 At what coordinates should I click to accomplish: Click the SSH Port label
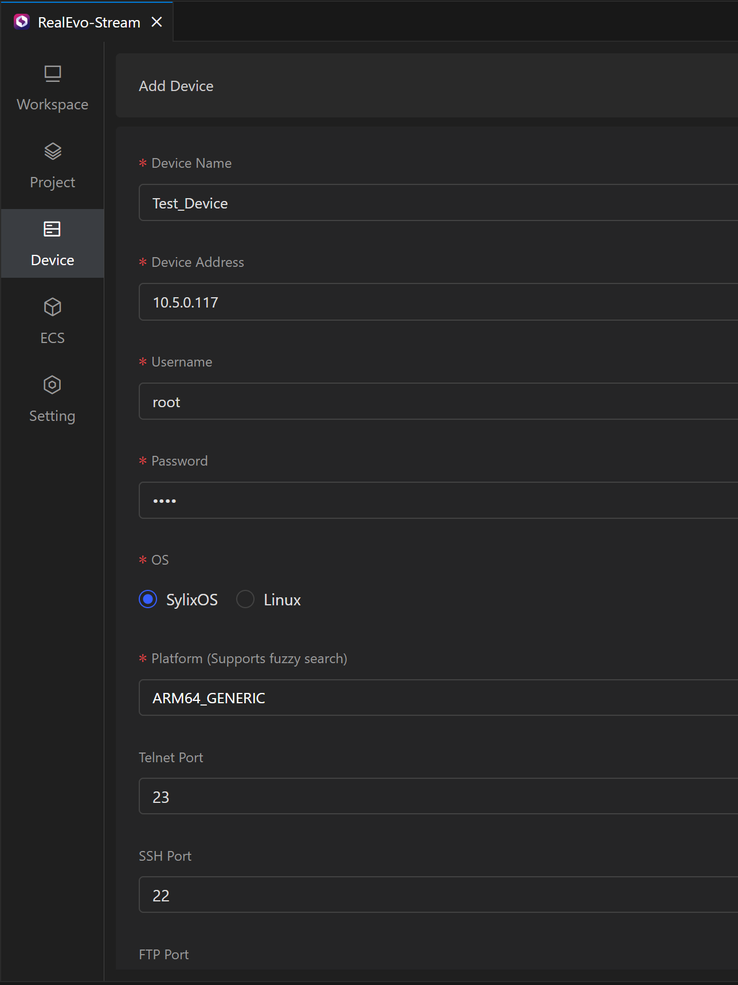[x=165, y=856]
